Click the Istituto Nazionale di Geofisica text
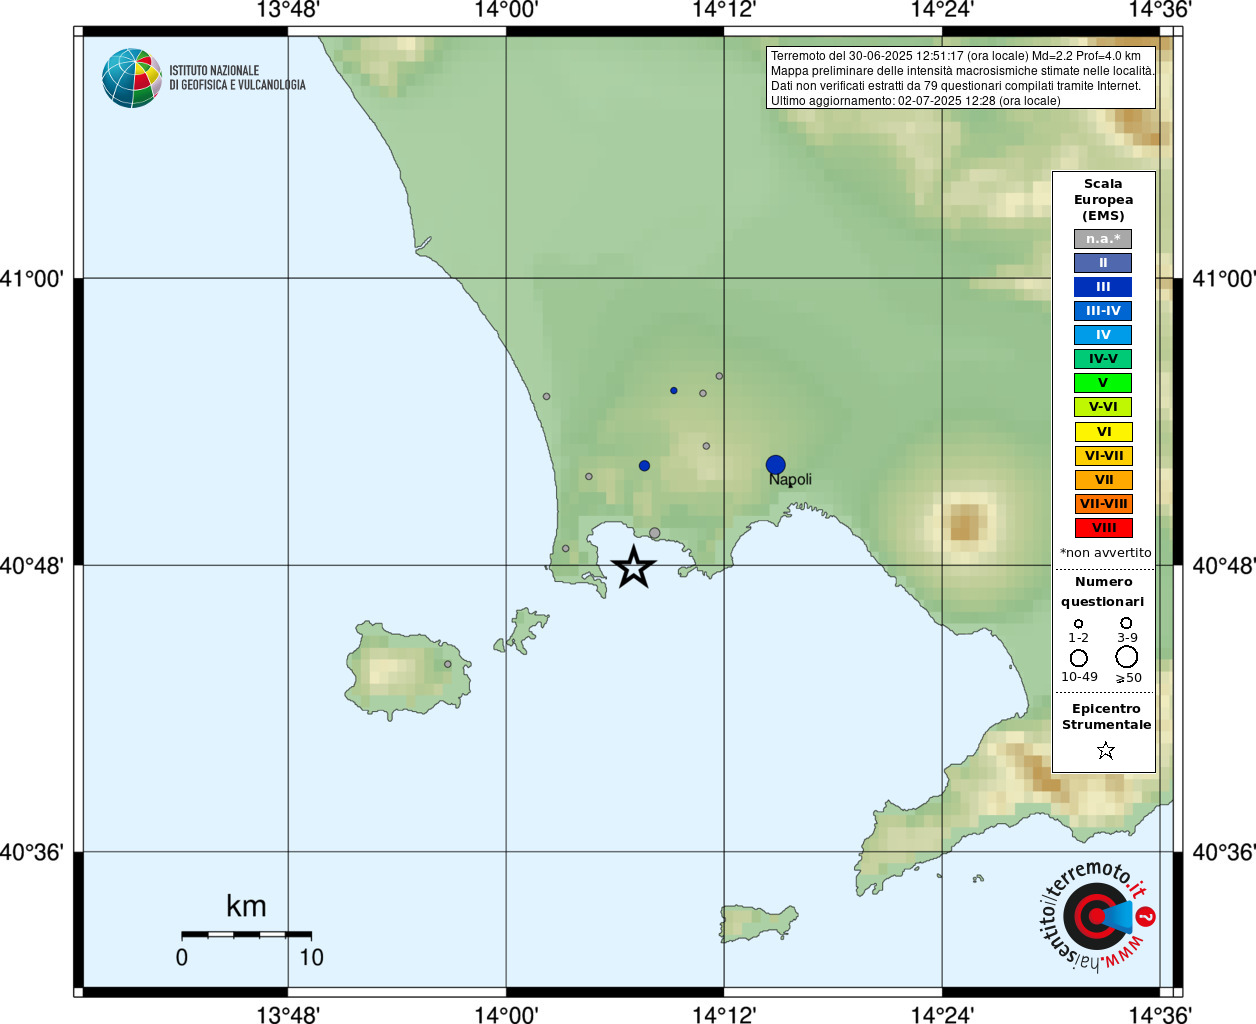Image resolution: width=1256 pixels, height=1024 pixels. 237,78
